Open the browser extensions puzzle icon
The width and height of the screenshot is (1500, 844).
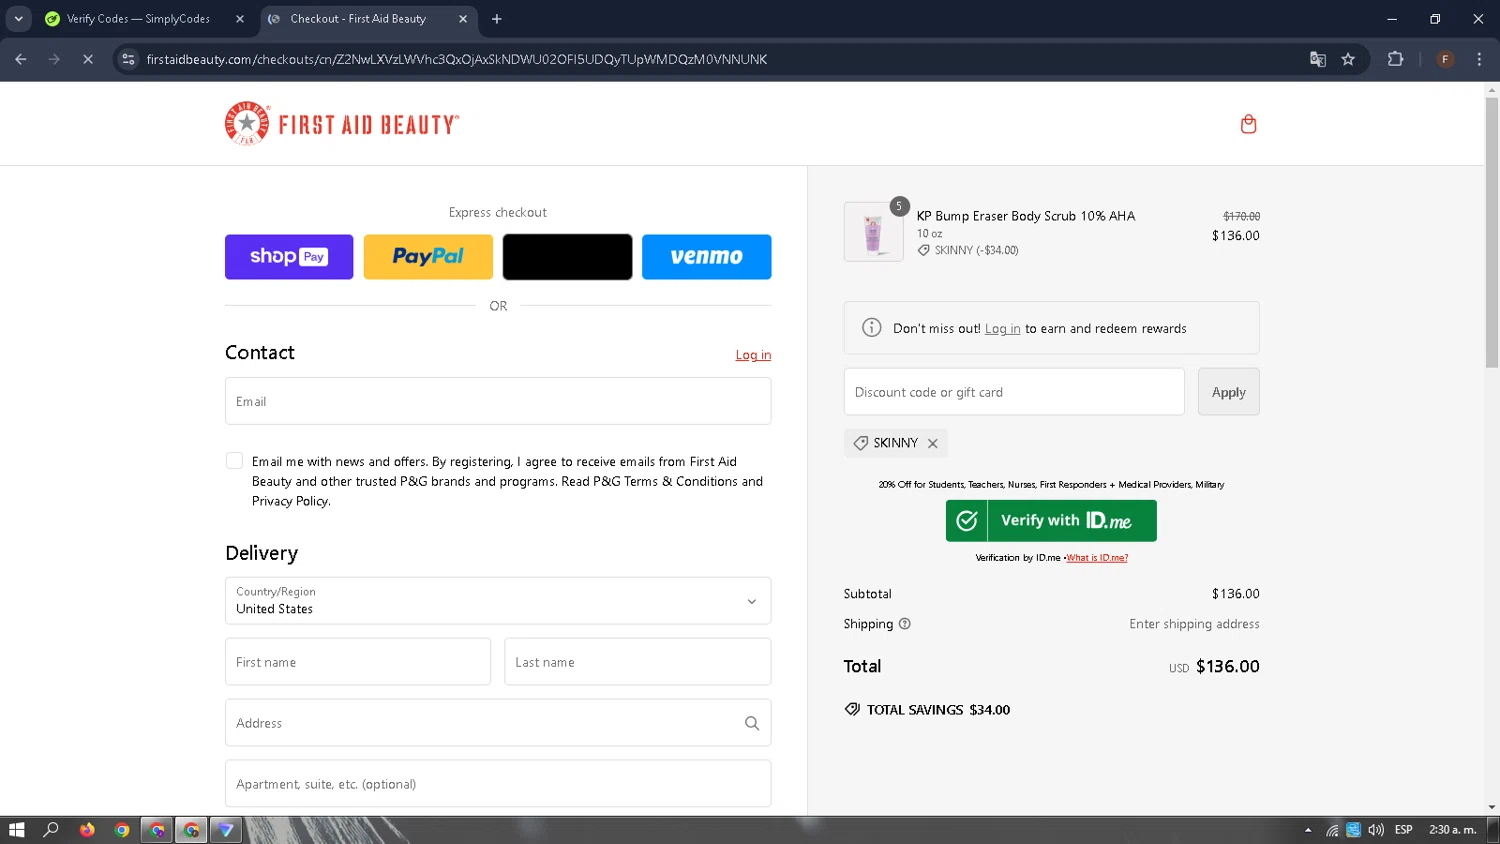click(1396, 59)
